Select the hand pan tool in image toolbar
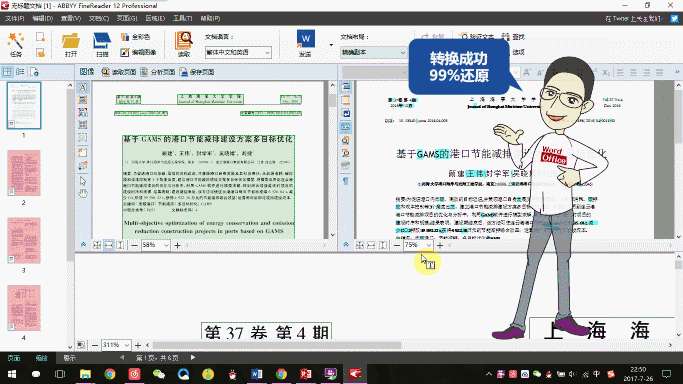Viewport: 683px width, 384px height. pos(83,194)
